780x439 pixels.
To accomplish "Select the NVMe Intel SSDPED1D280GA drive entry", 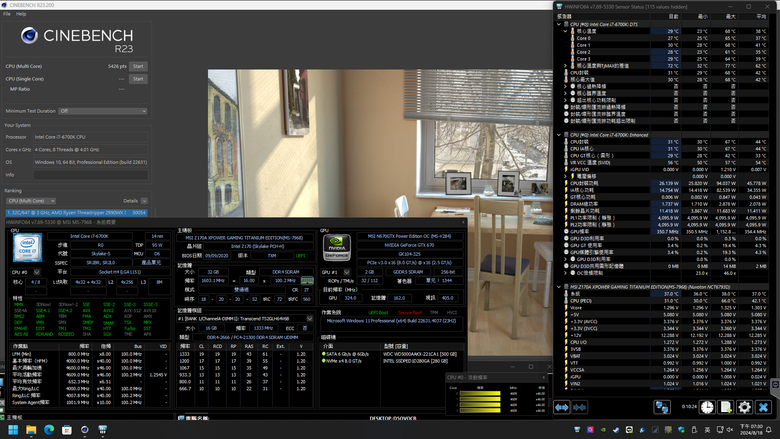I will (x=390, y=361).
